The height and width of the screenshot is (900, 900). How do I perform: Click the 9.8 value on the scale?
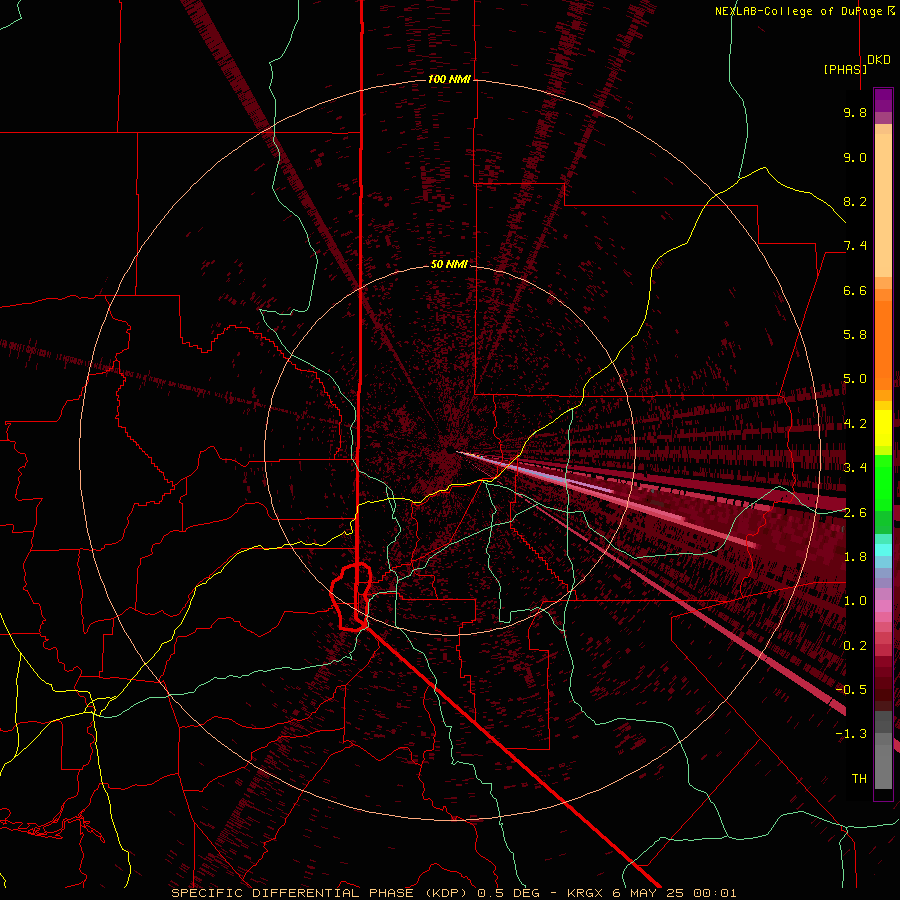click(x=855, y=112)
